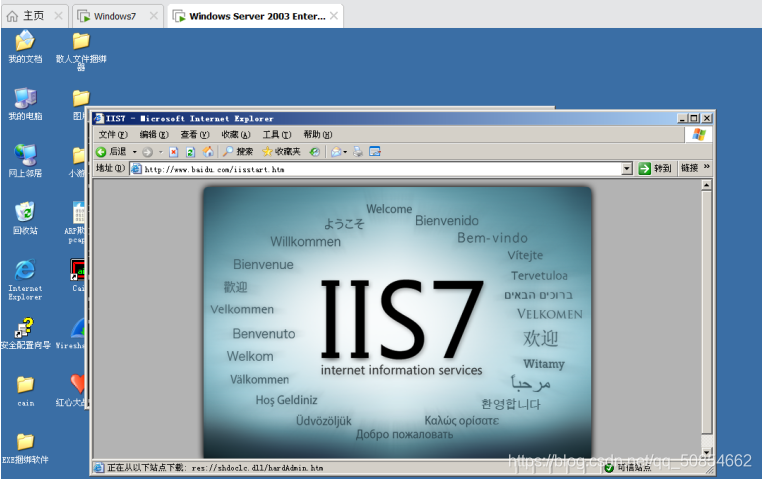762x480 pixels.
Task: Open the 文件(F) menu
Action: click(x=113, y=135)
